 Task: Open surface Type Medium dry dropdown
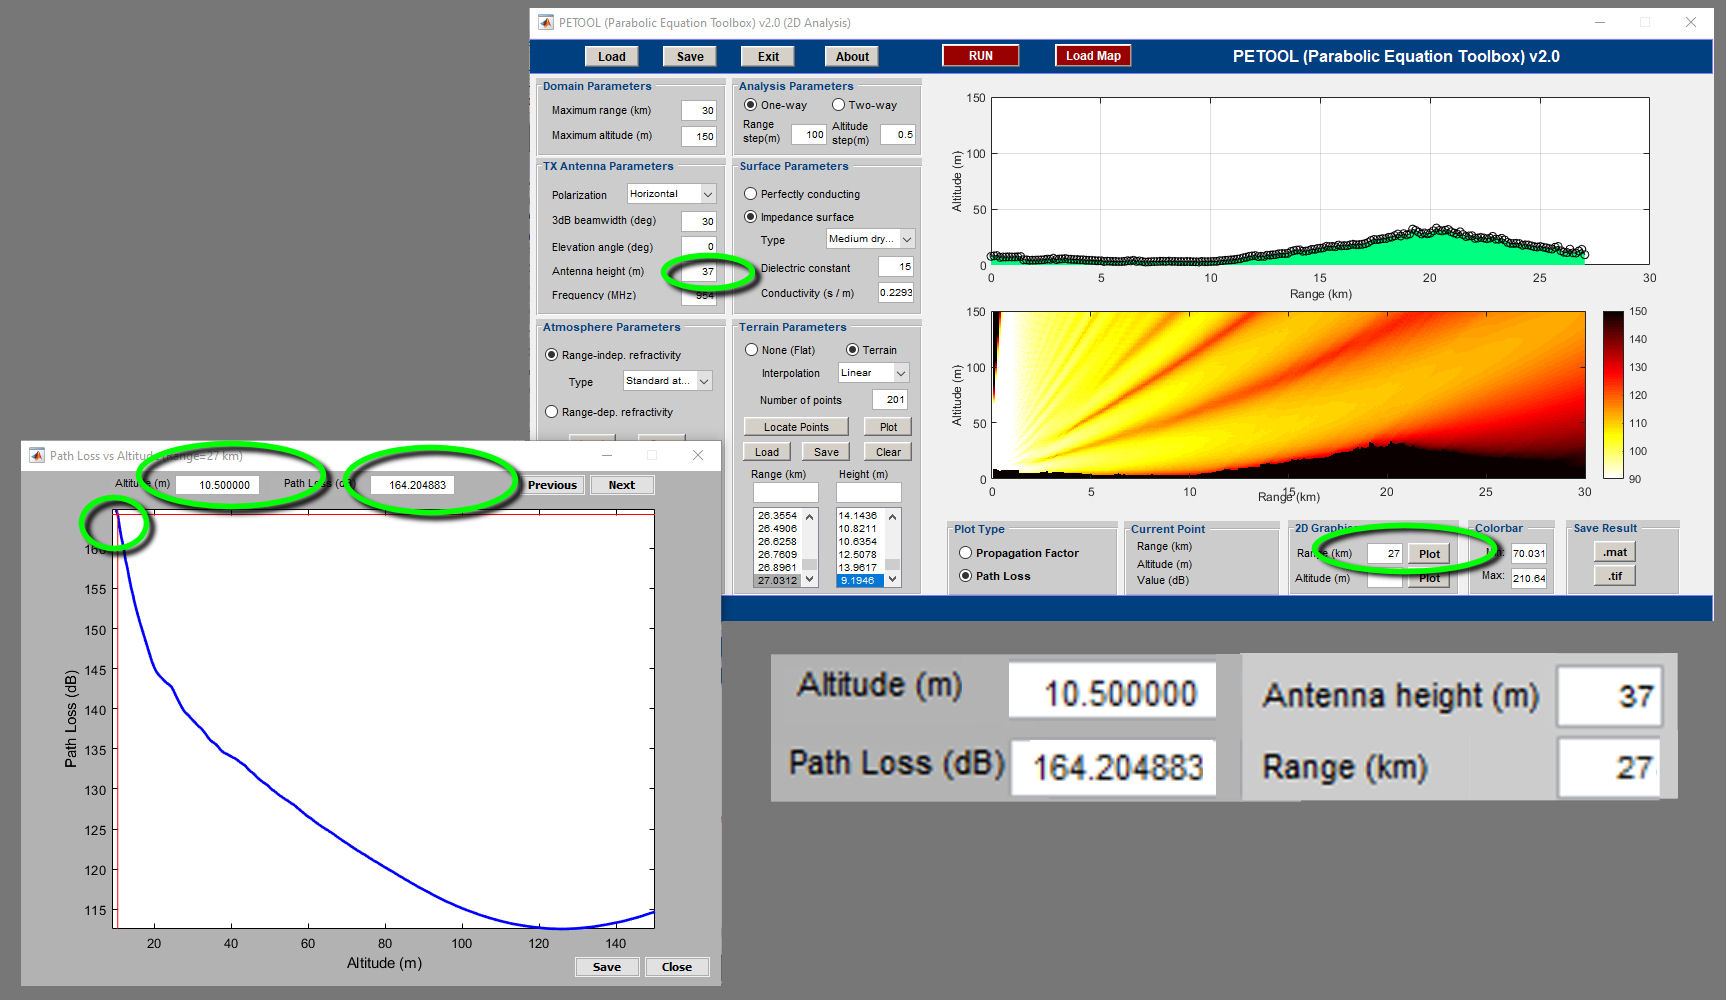(x=870, y=239)
